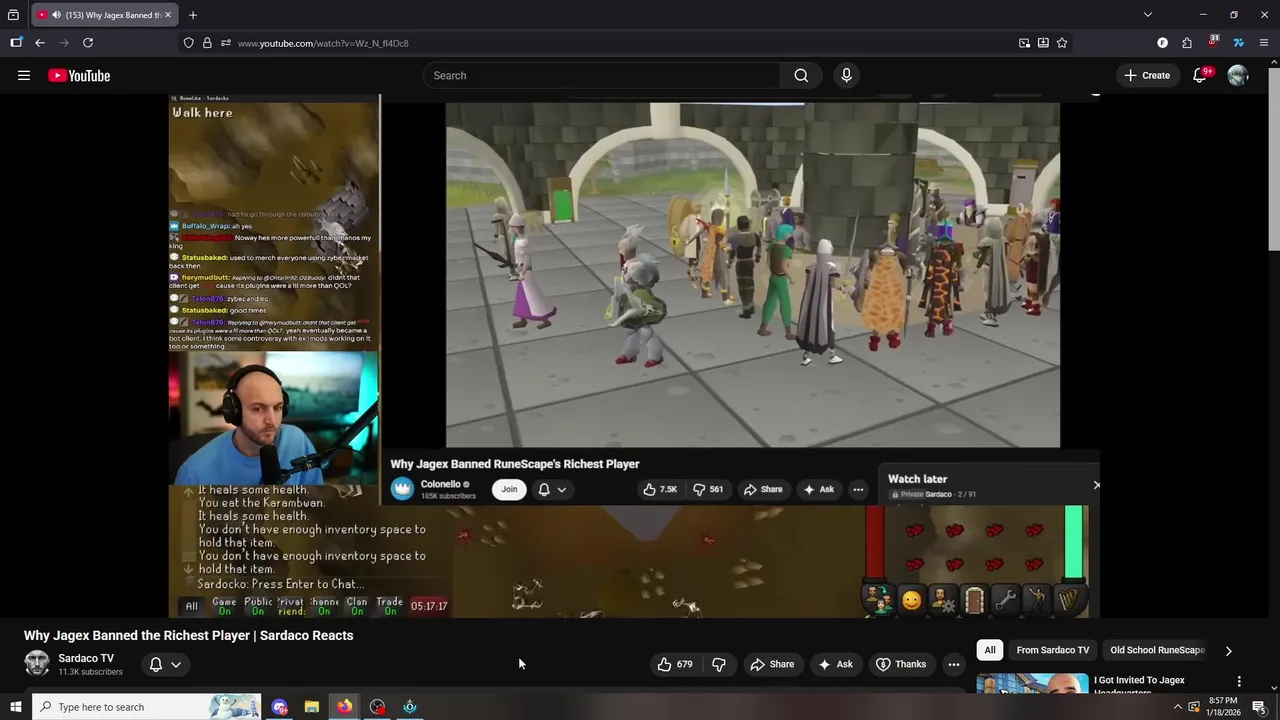Click the in-game All chat tab

point(191,606)
